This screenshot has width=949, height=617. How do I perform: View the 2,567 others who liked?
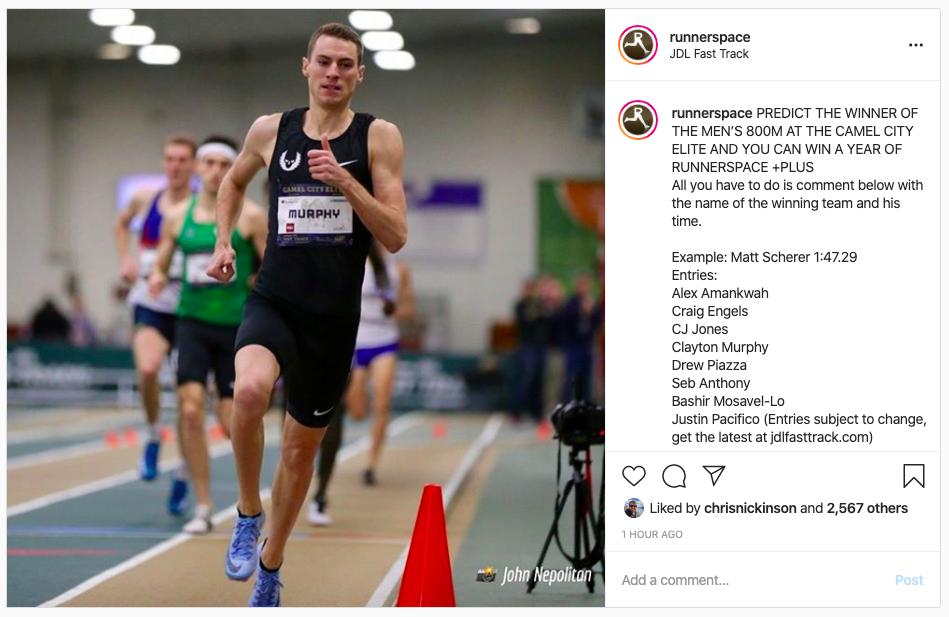click(x=867, y=508)
